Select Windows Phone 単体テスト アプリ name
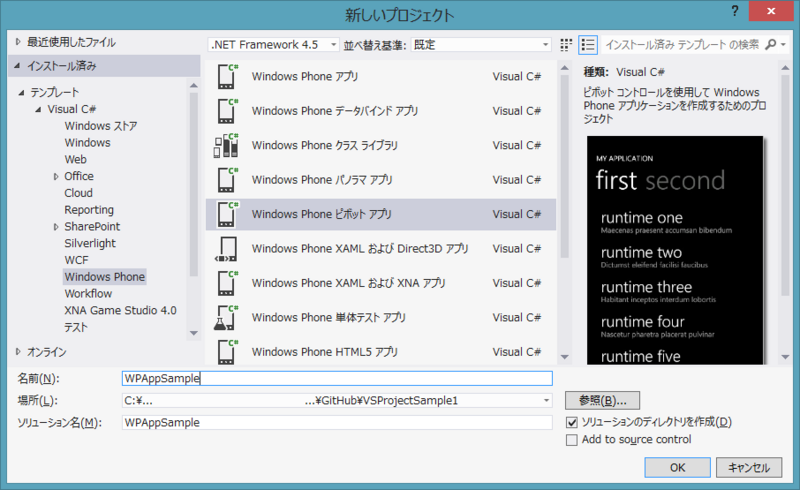The width and height of the screenshot is (800, 490). (x=329, y=317)
